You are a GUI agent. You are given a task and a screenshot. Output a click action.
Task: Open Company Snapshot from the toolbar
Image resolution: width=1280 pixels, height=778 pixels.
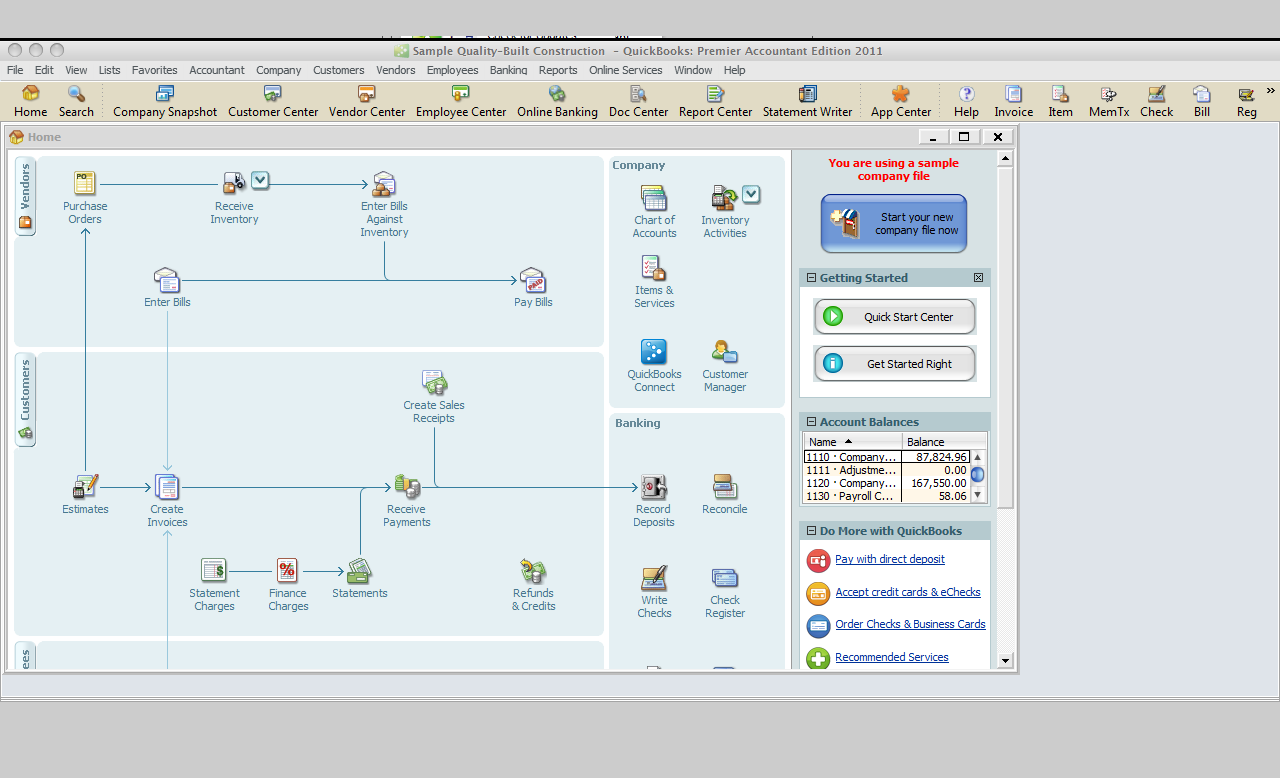165,101
